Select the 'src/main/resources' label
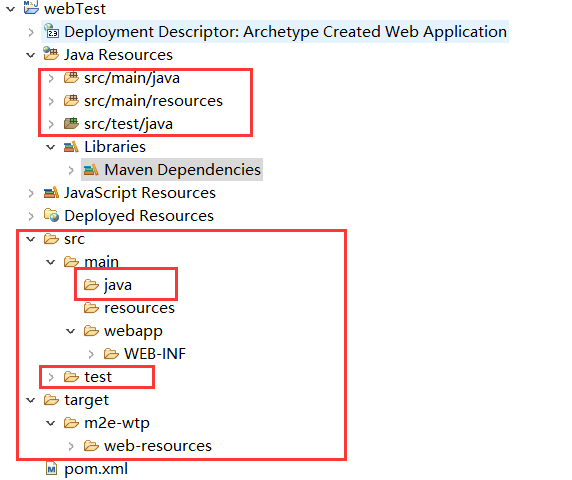Screen dimensions: 572x480 tap(153, 101)
